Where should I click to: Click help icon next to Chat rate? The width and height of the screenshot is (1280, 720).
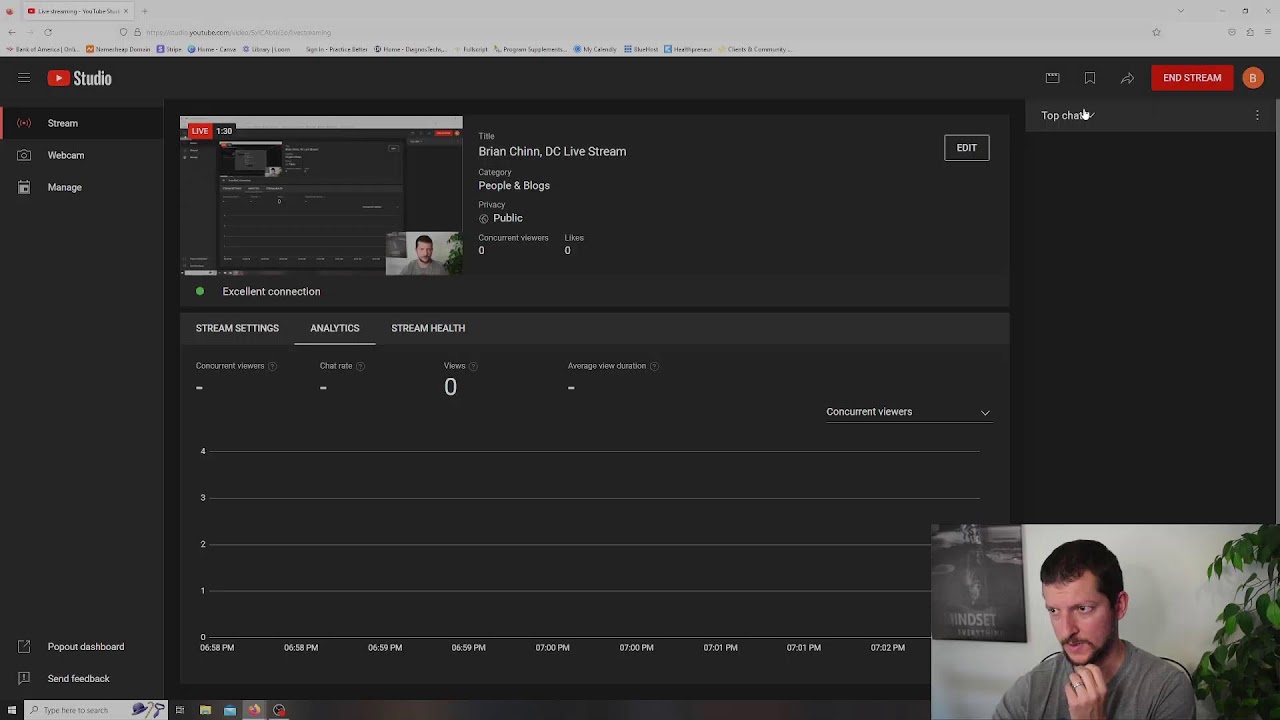pyautogui.click(x=360, y=366)
